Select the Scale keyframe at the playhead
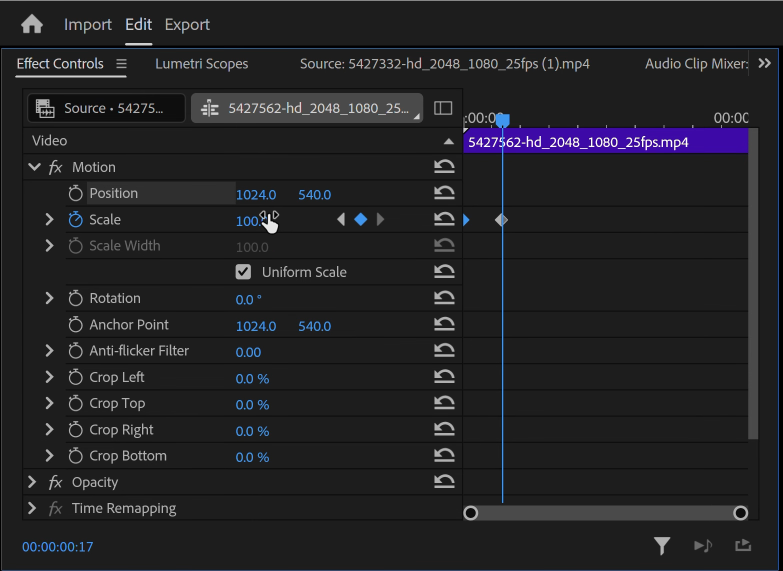The height and width of the screenshot is (571, 783). [x=502, y=220]
